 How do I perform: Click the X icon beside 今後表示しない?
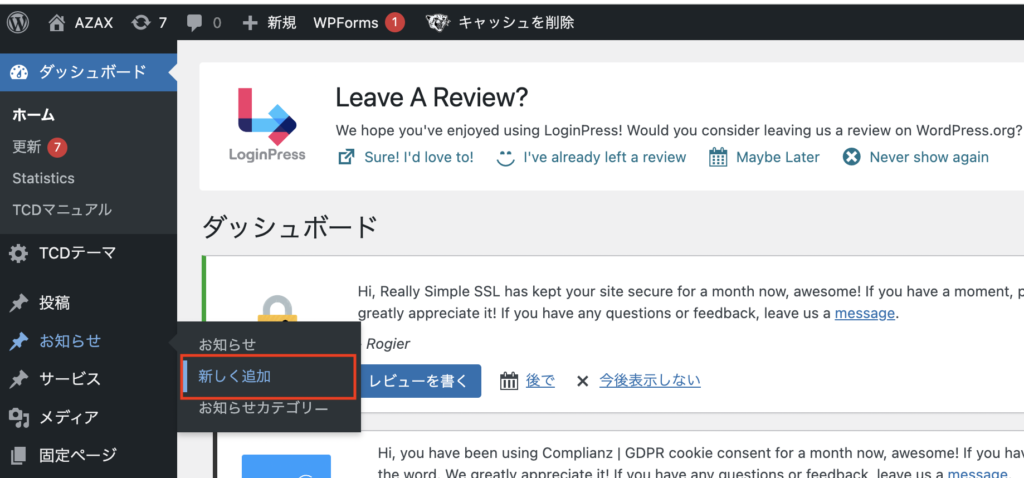583,381
